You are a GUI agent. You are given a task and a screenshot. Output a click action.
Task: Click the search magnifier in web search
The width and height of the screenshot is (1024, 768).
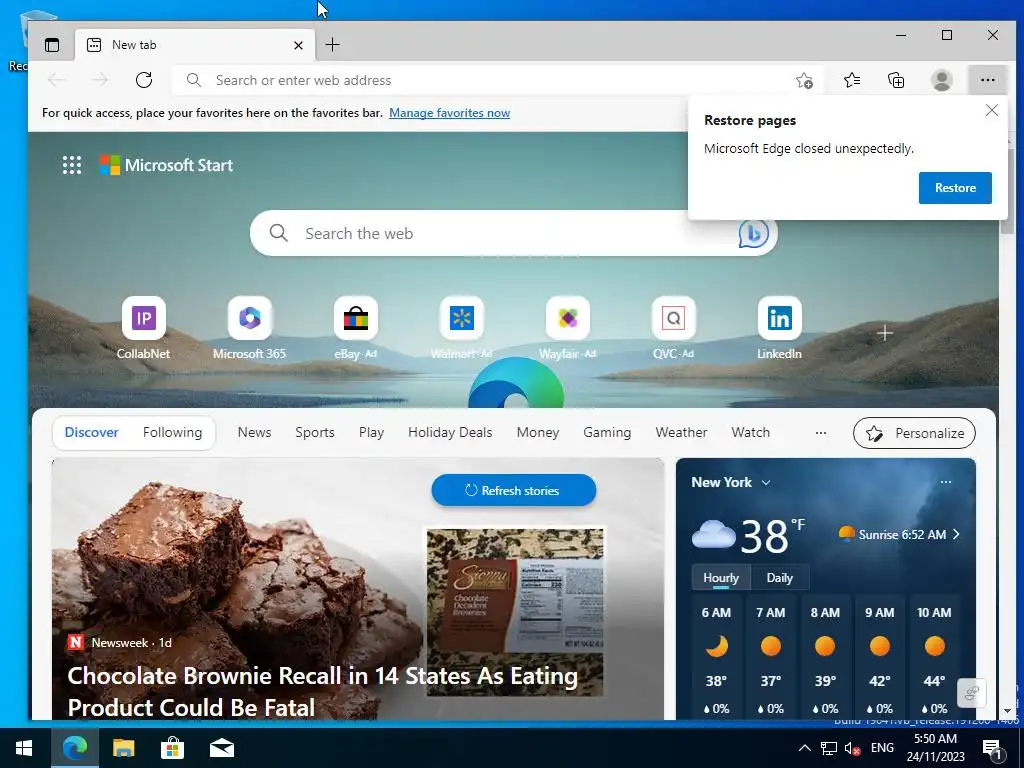click(279, 233)
